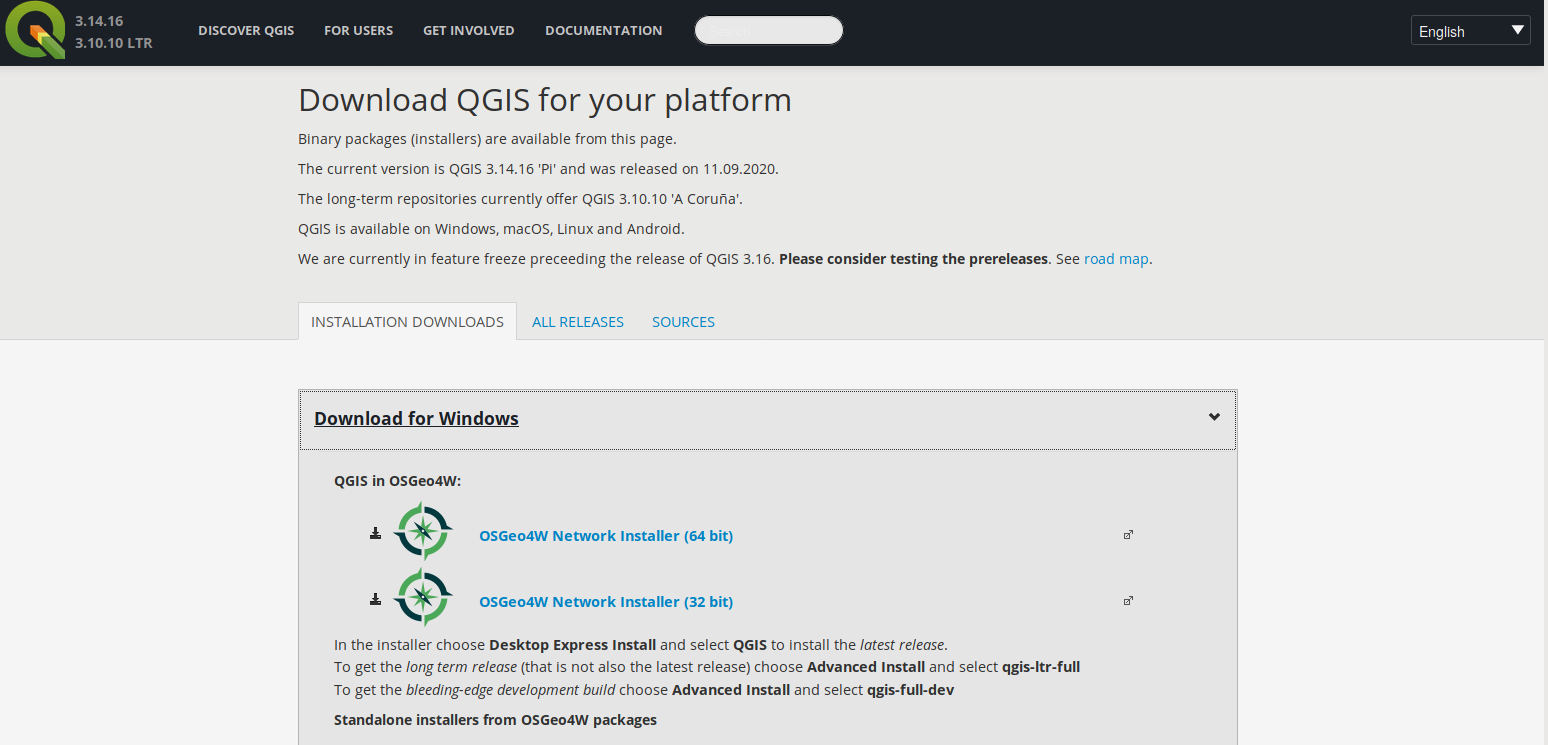The width and height of the screenshot is (1548, 745).
Task: Click the external link icon on the 32 bit row
Action: [x=1128, y=601]
